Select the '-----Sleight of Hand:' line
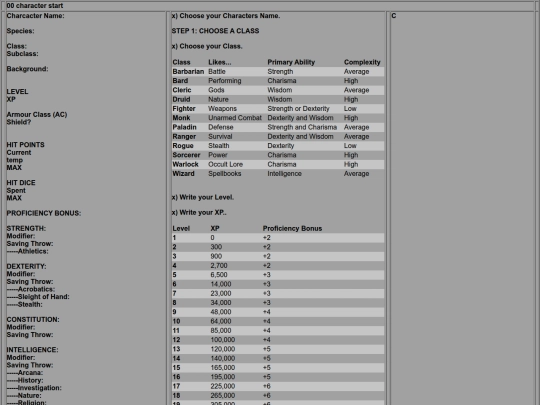The image size is (540, 405). [x=38, y=297]
